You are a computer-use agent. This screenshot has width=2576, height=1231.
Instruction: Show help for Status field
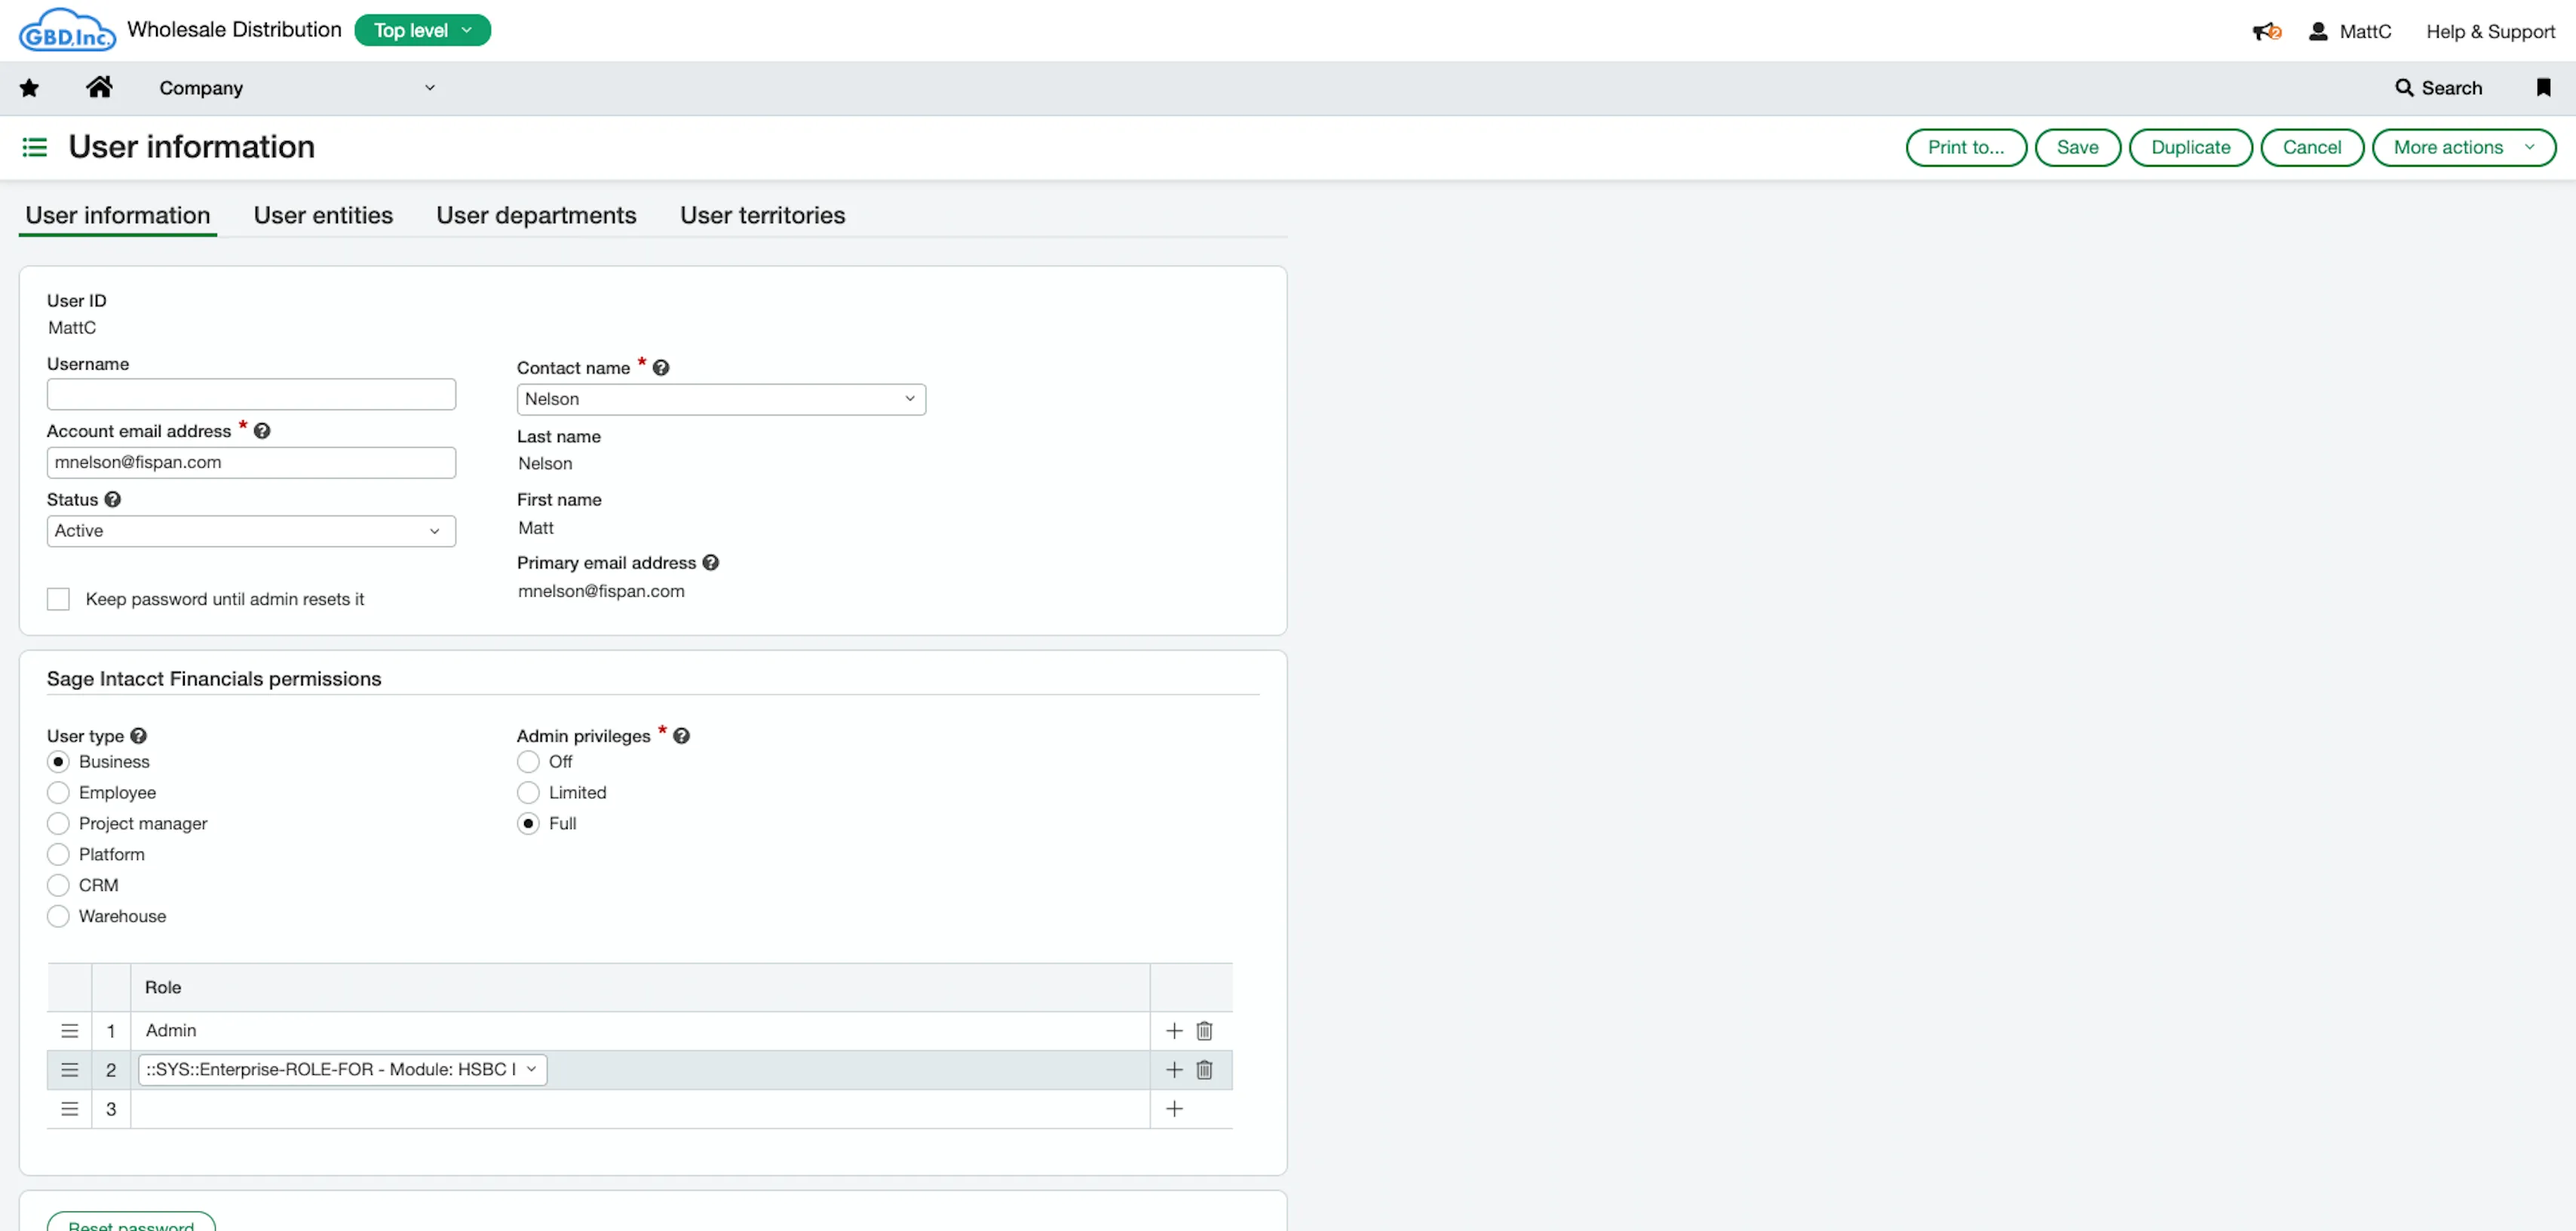113,499
